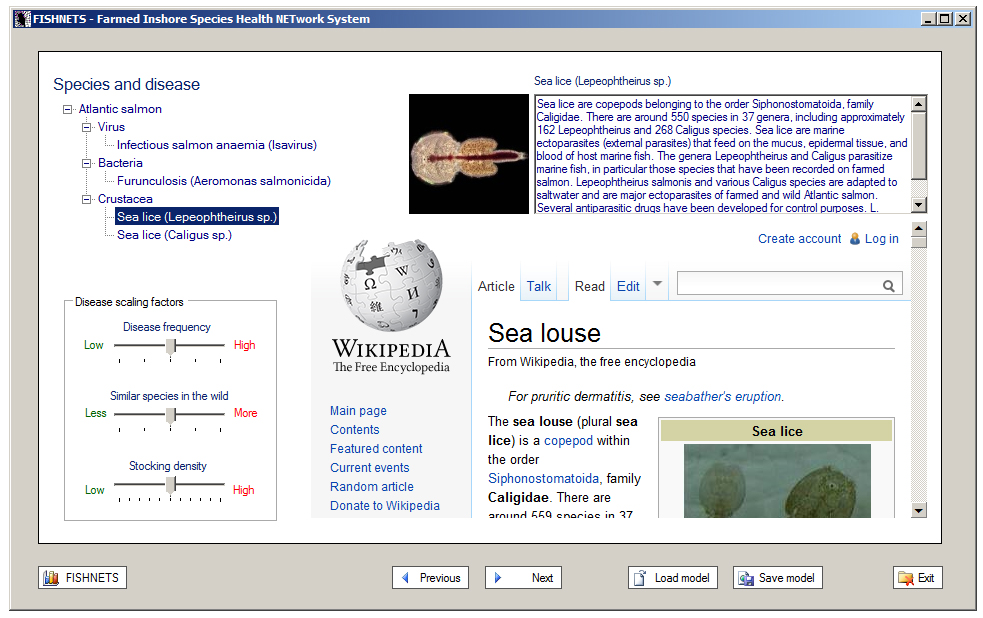Click the FISHNETS application title bar icon

click(x=23, y=19)
